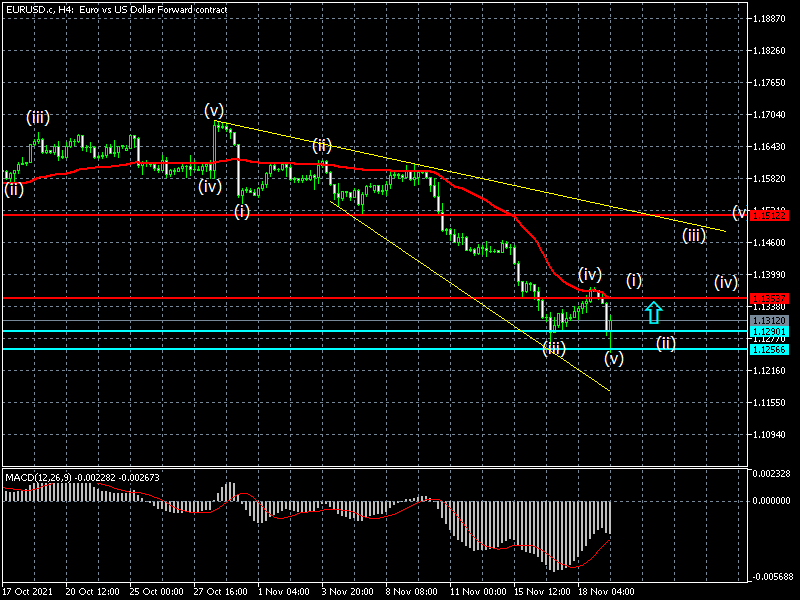Click the 1.18870 value on price scale
Screen dimensions: 800x600
click(770, 19)
